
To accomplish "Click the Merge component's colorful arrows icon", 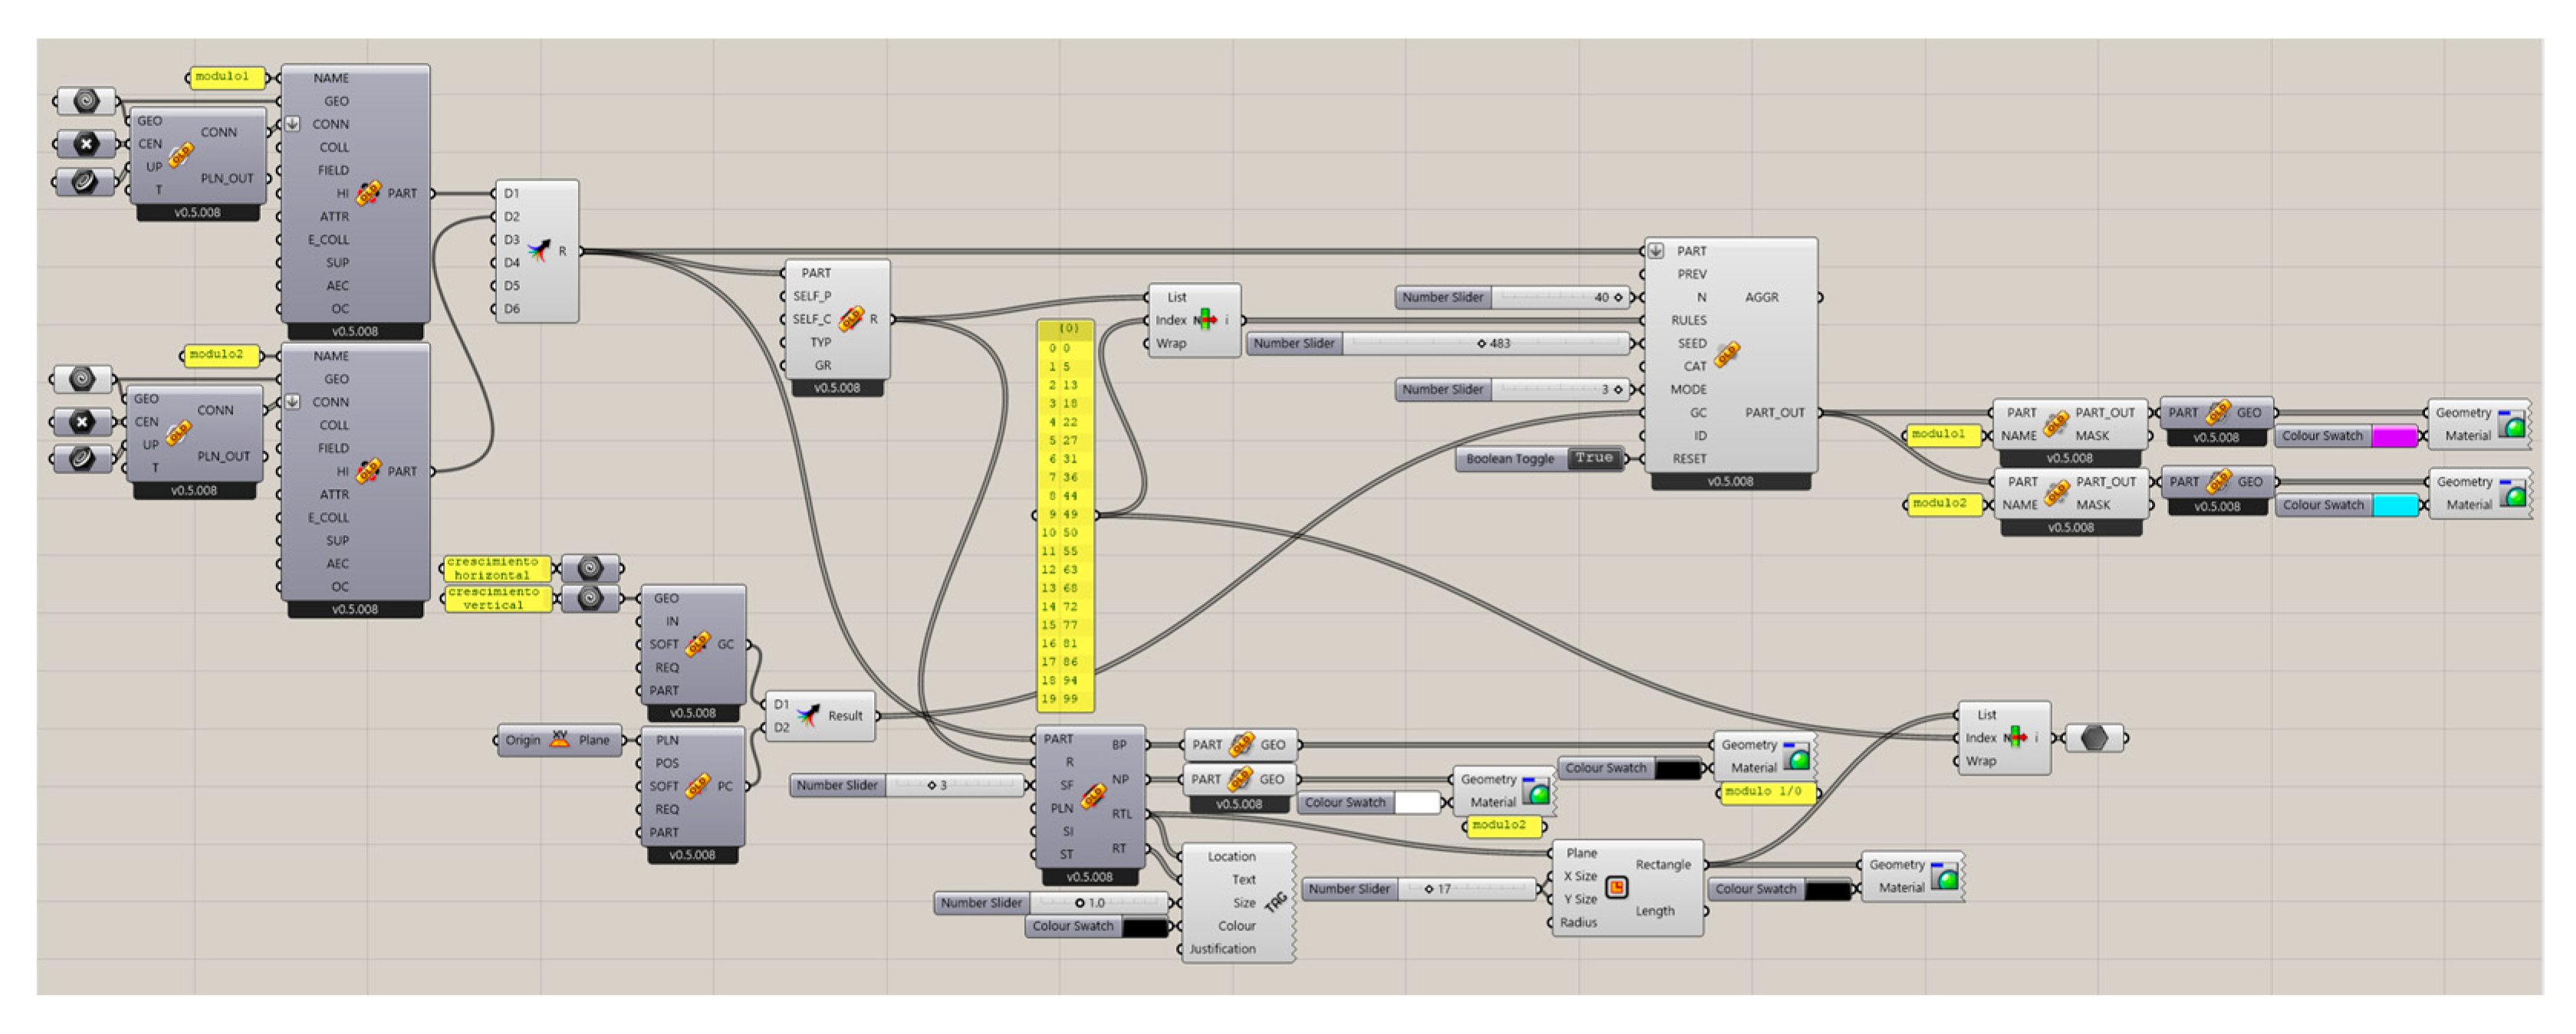I will point(539,250).
